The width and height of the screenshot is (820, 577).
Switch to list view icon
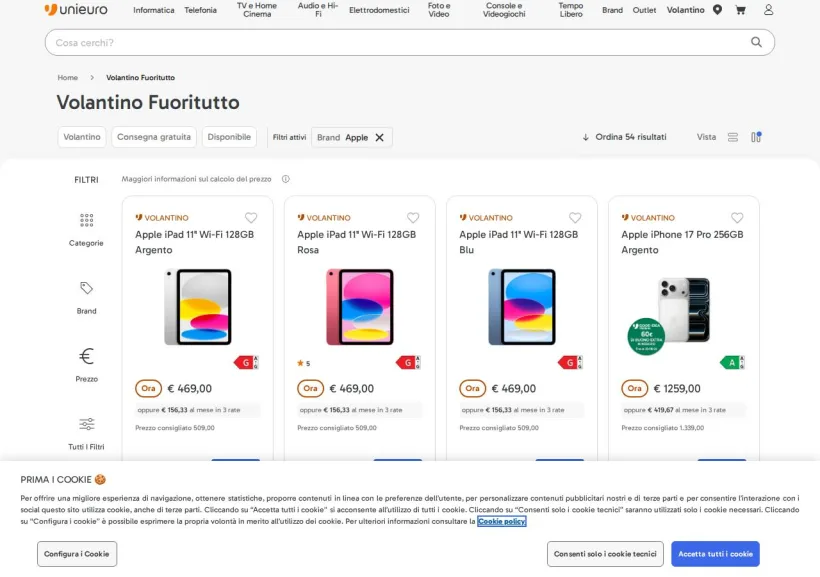point(733,137)
